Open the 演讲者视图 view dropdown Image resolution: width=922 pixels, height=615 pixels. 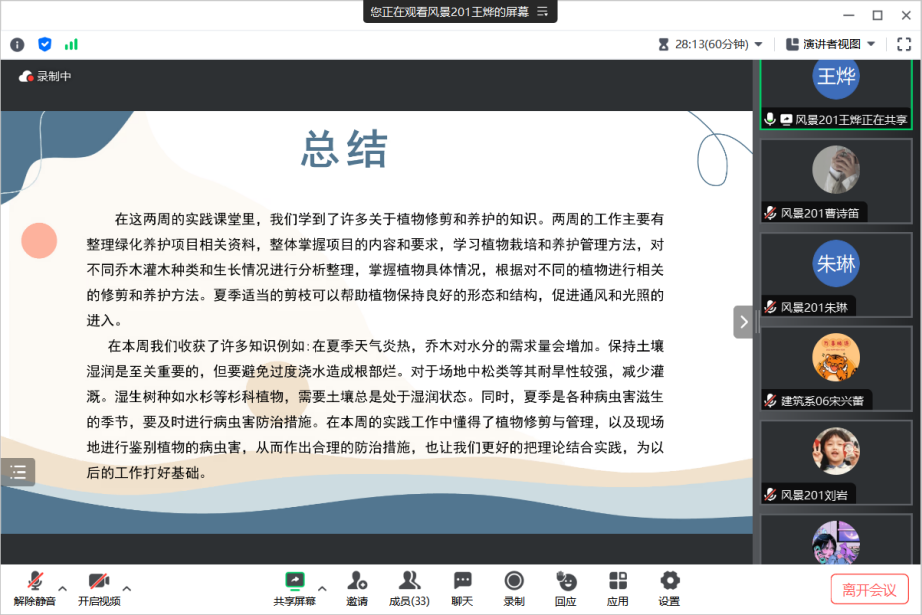tap(830, 44)
